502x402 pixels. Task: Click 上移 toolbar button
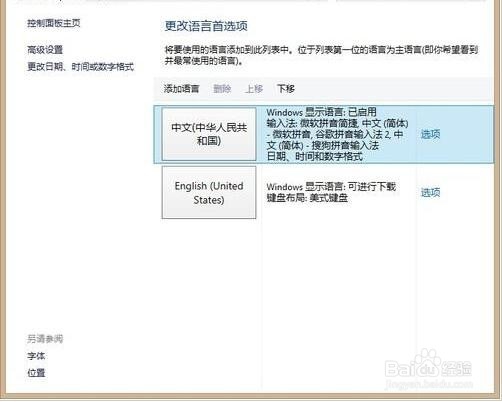[254, 89]
